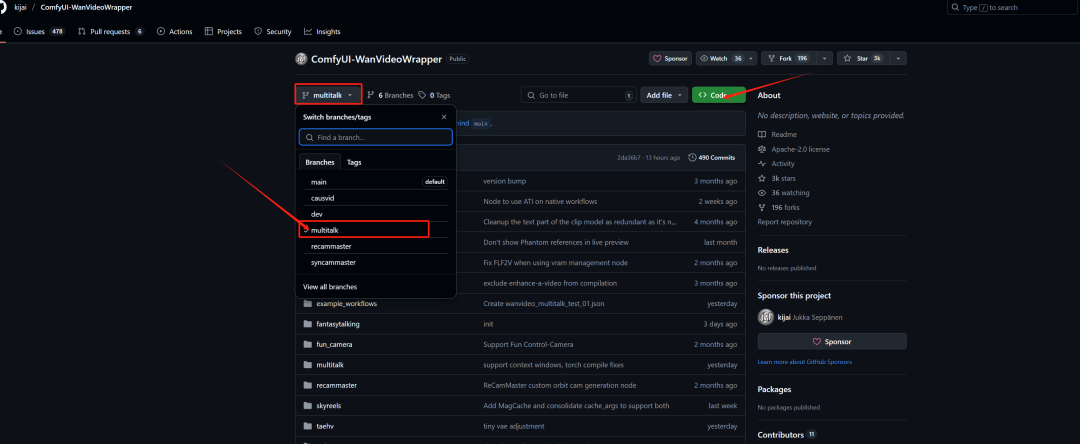Open the Add file dropdown
Viewport: 1080px width, 444px height.
pyautogui.click(x=664, y=95)
